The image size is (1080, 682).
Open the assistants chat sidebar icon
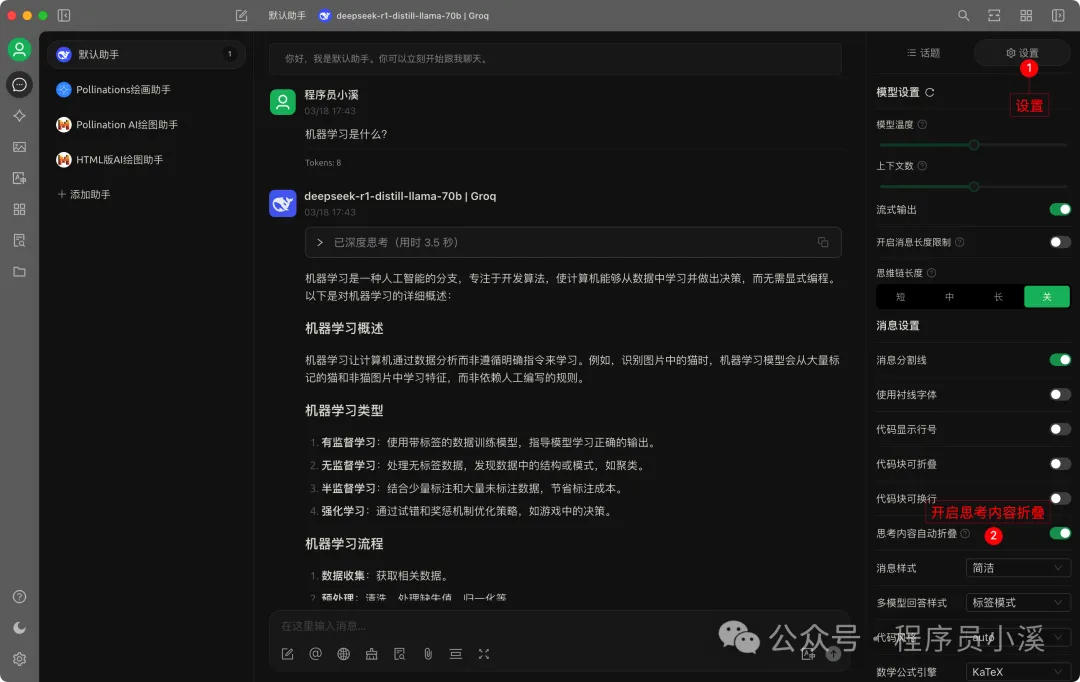click(x=19, y=84)
